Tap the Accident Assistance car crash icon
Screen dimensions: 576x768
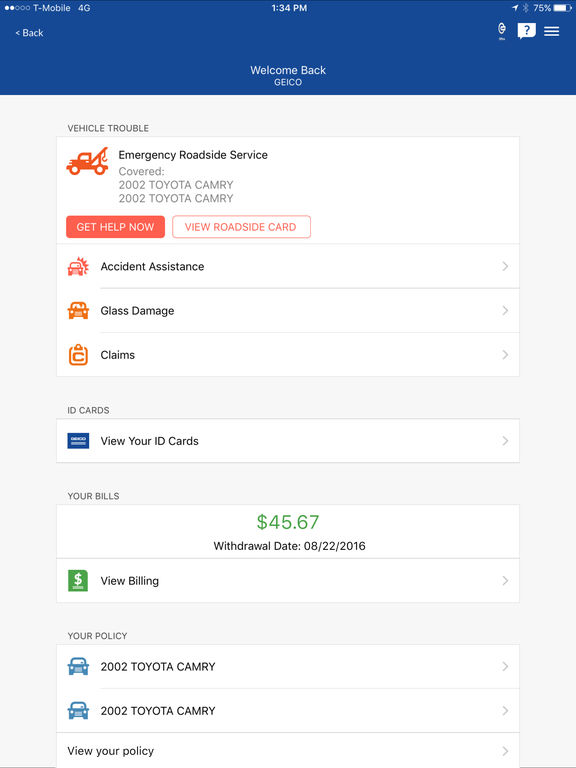78,266
